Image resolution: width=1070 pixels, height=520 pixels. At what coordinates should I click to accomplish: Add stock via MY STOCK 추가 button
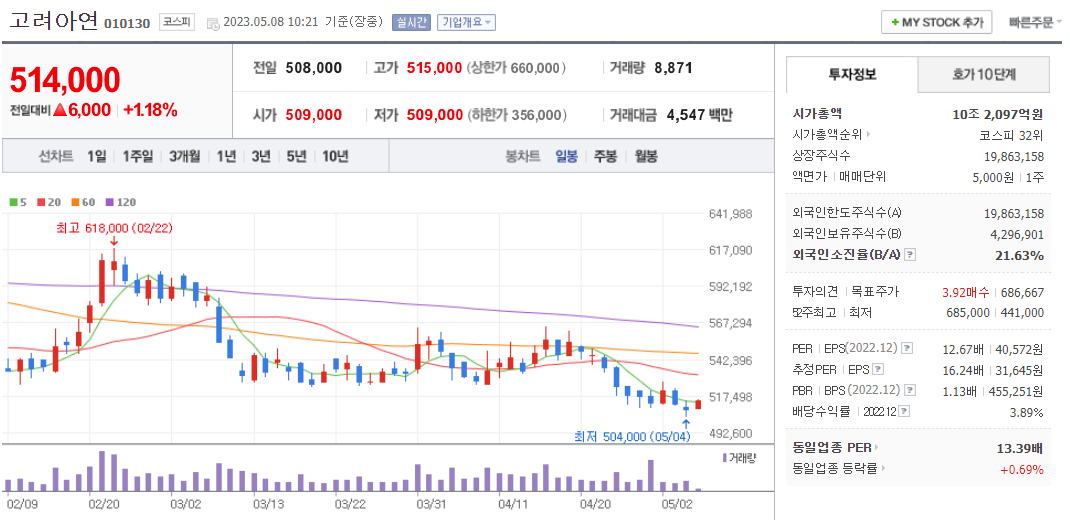[936, 22]
